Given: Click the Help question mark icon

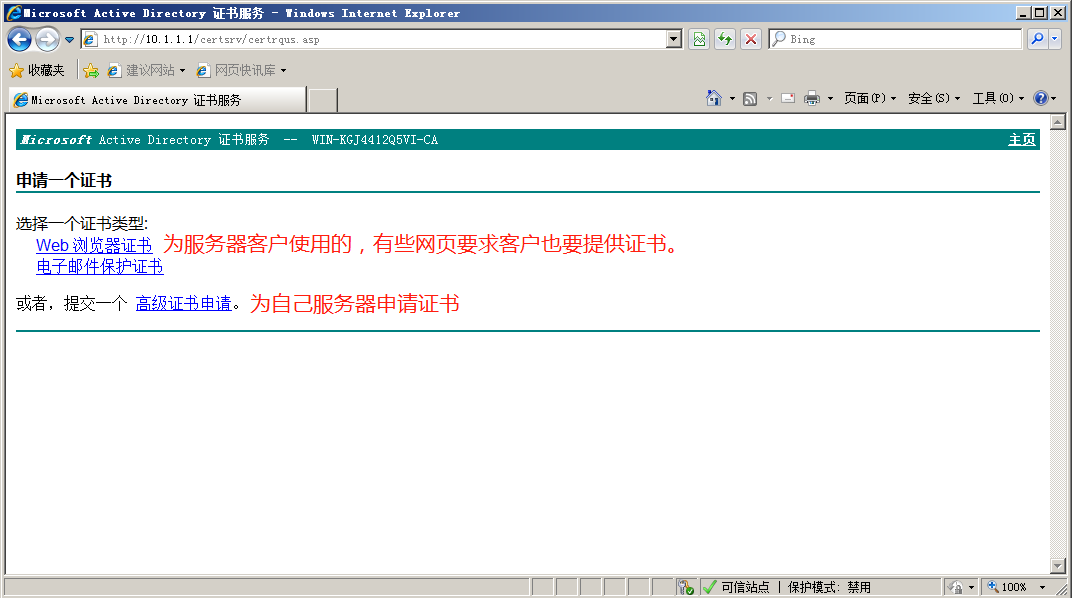Looking at the screenshot, I should tap(1041, 98).
